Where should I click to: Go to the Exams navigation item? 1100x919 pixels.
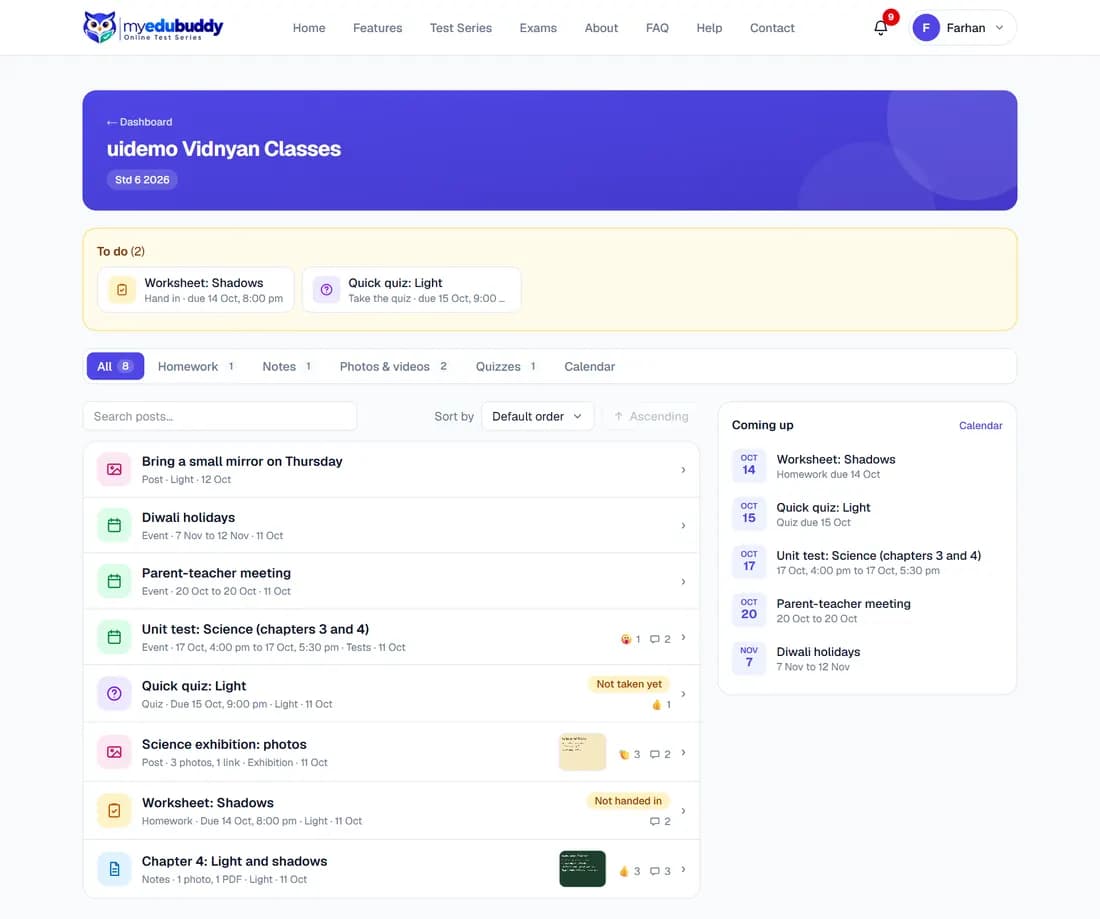pyautogui.click(x=538, y=28)
